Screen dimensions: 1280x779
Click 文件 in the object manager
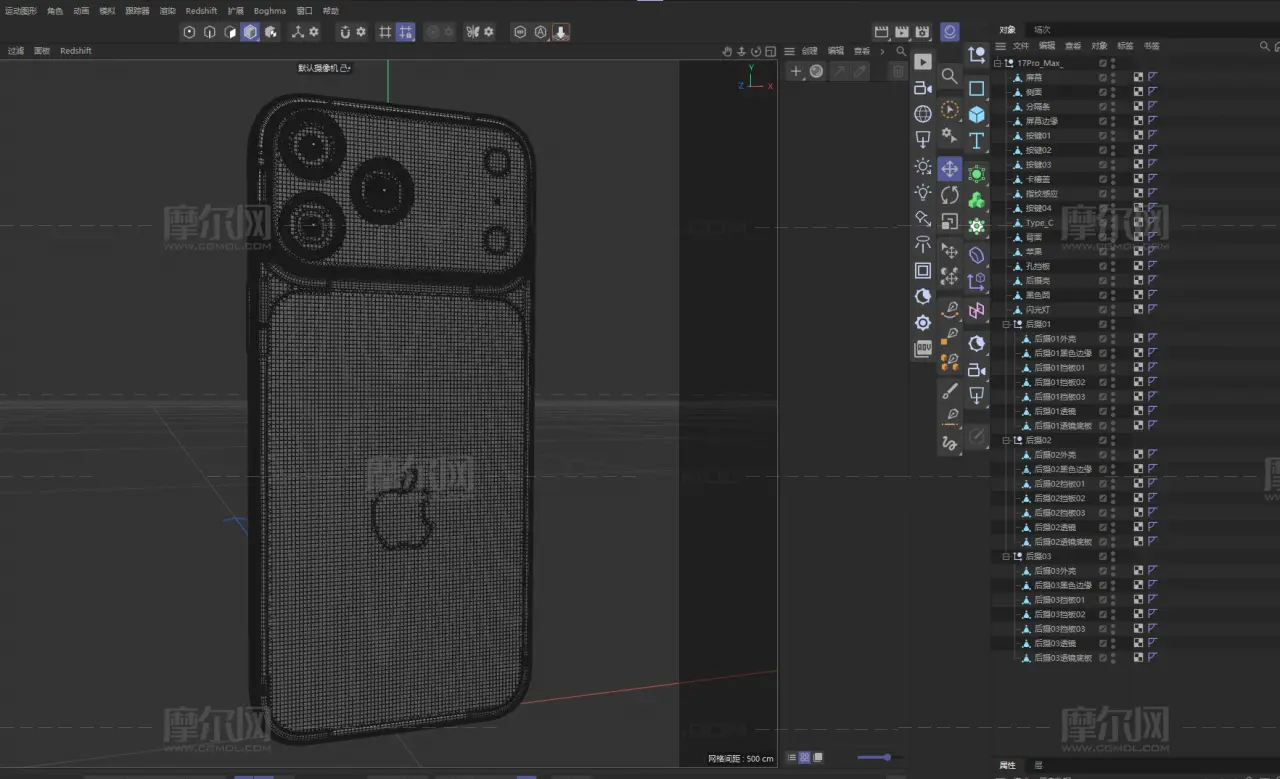(x=1020, y=46)
